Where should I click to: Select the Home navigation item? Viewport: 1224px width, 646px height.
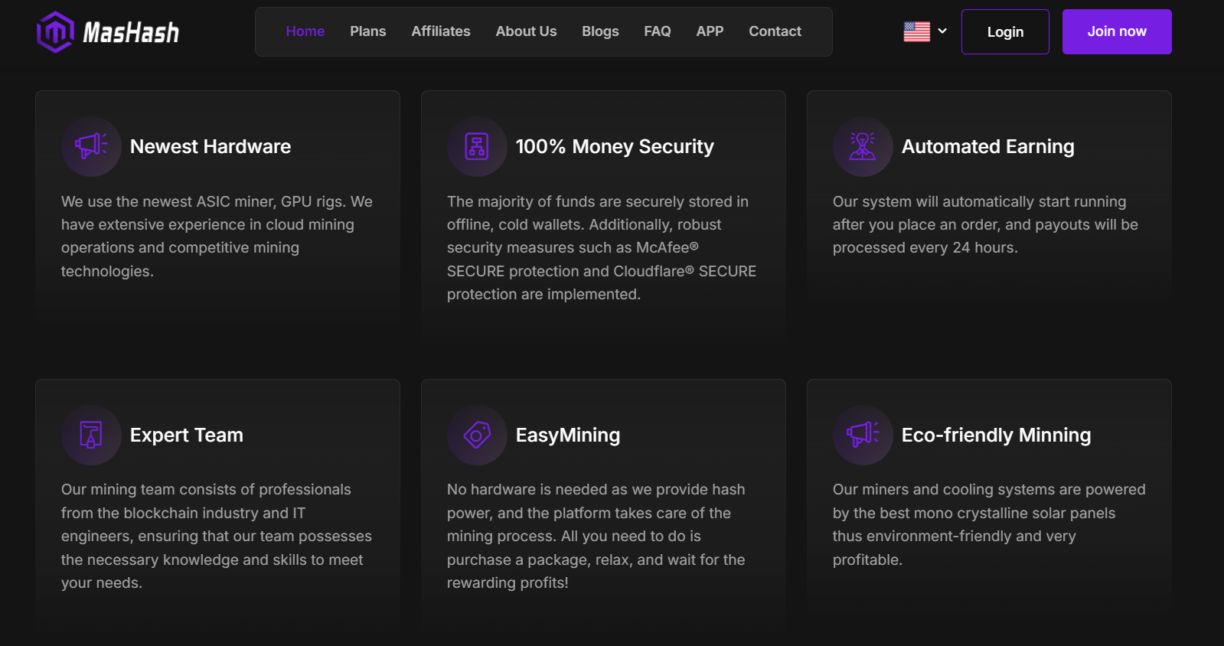pyautogui.click(x=305, y=31)
